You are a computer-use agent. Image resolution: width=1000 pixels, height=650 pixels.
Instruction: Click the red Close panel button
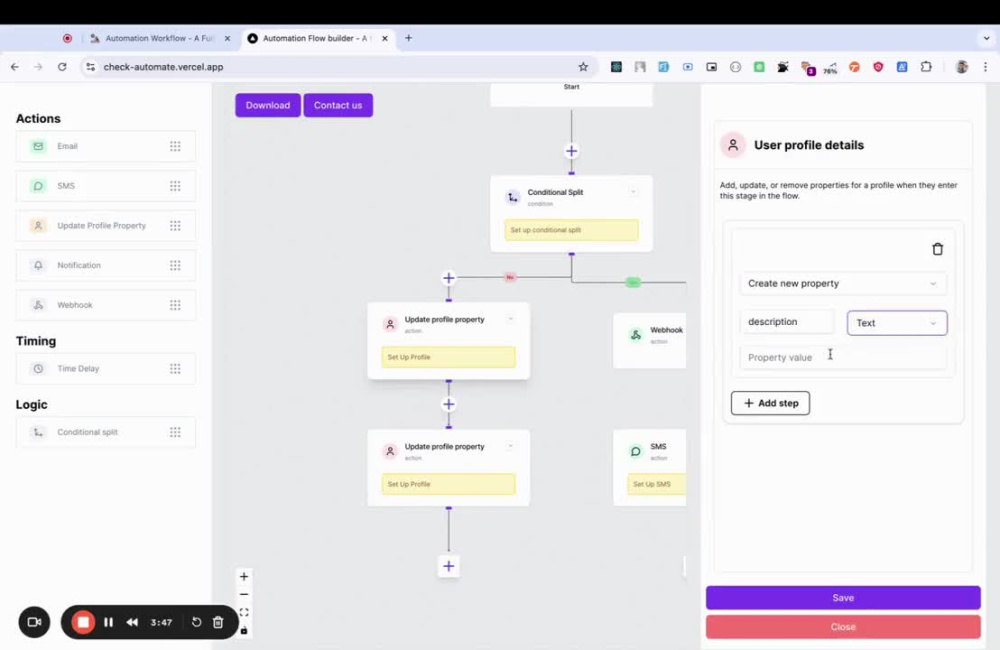click(843, 627)
